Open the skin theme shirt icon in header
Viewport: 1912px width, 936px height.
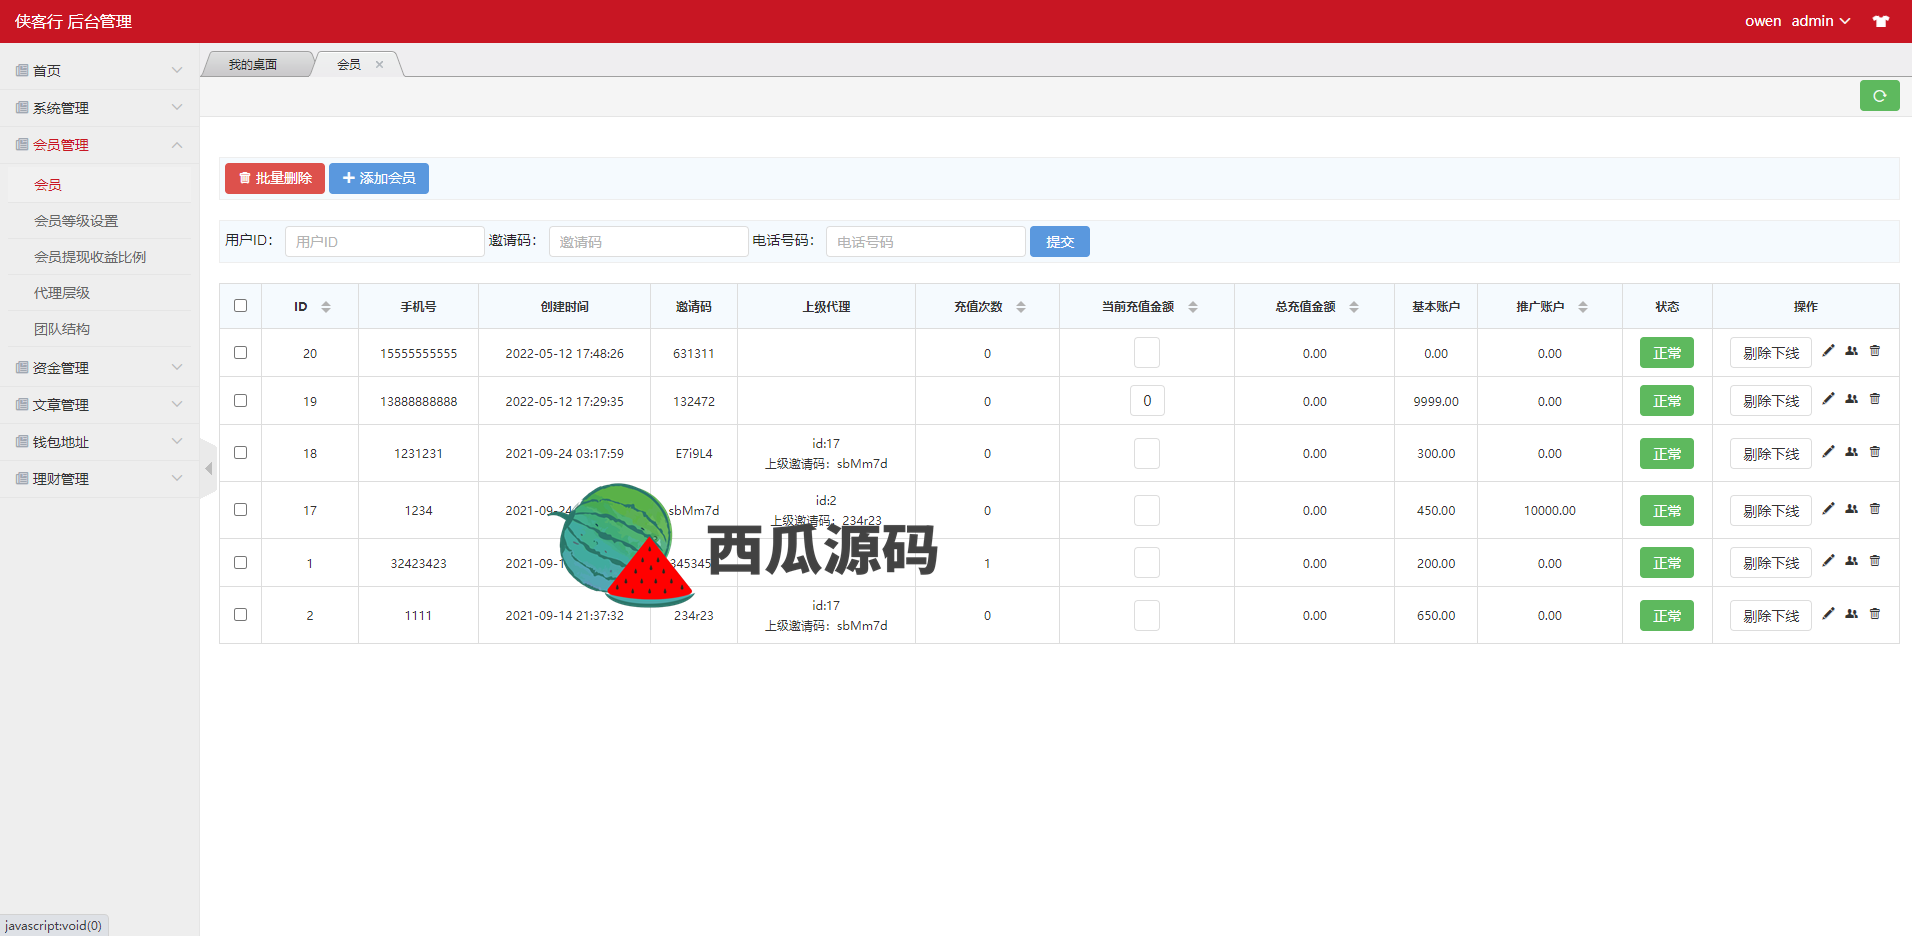point(1880,21)
